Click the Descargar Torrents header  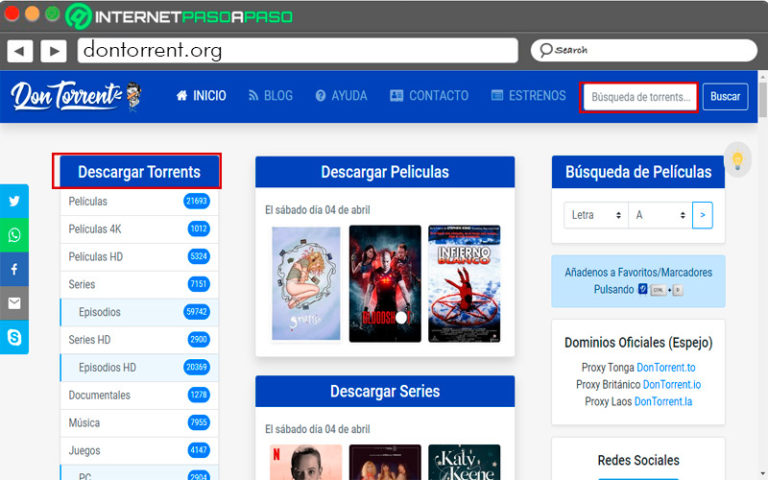point(140,172)
